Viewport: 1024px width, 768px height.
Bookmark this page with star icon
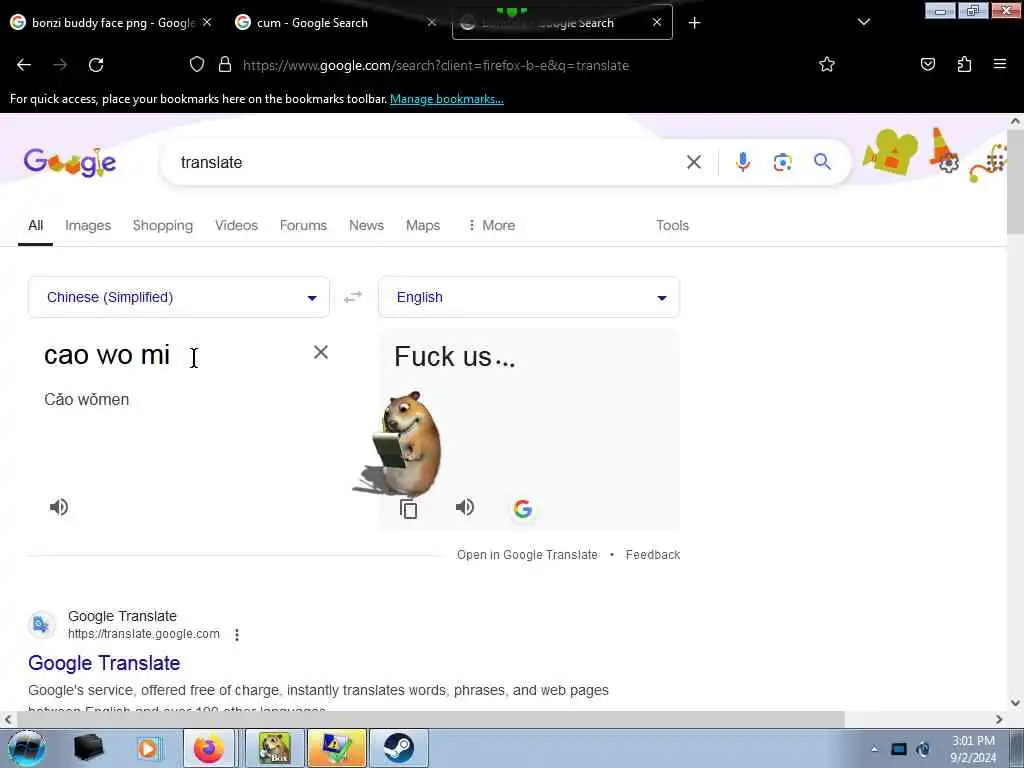827,65
